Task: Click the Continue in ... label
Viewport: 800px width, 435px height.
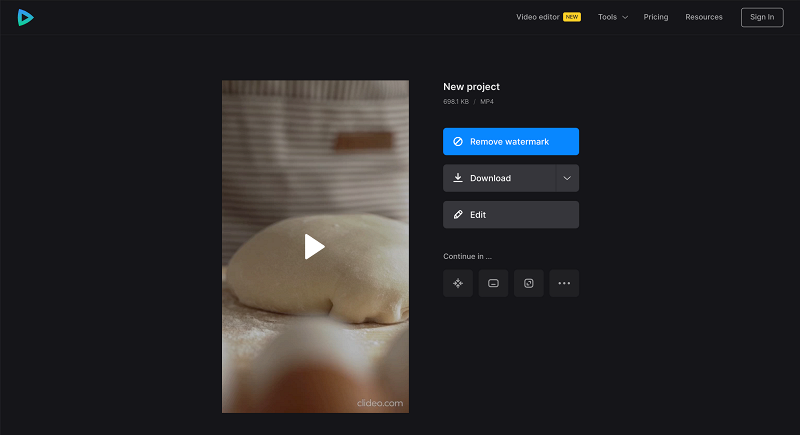Action: click(467, 257)
